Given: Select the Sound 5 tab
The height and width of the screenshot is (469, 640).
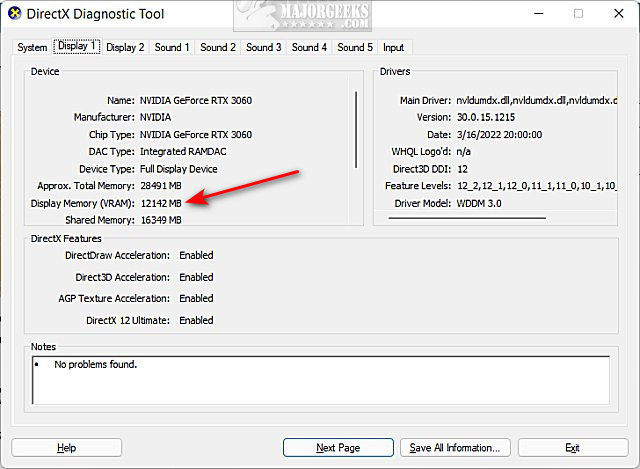Looking at the screenshot, I should (355, 47).
